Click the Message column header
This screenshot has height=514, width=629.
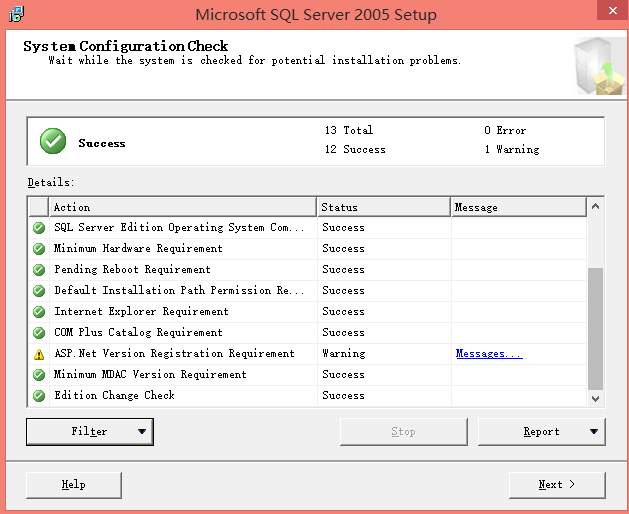click(517, 207)
